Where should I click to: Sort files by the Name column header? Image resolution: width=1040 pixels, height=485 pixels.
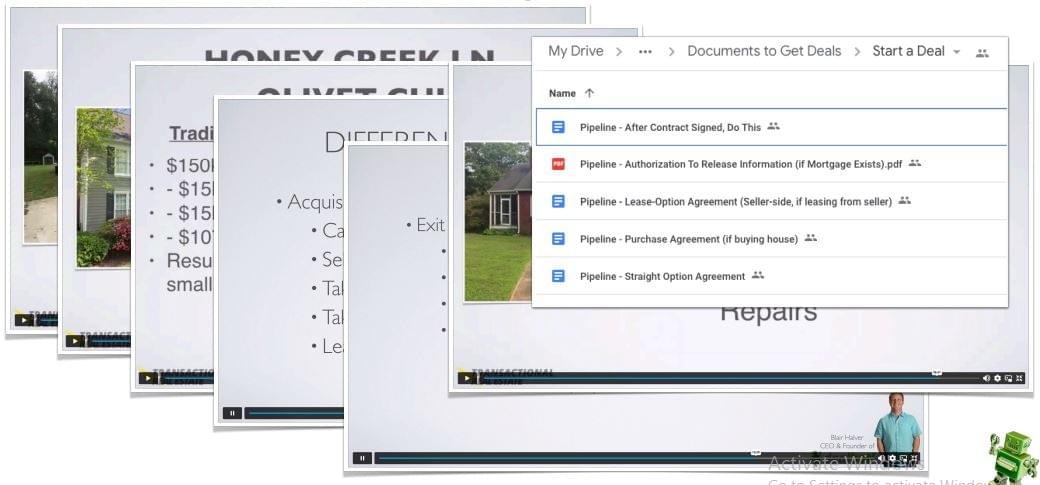pos(562,94)
